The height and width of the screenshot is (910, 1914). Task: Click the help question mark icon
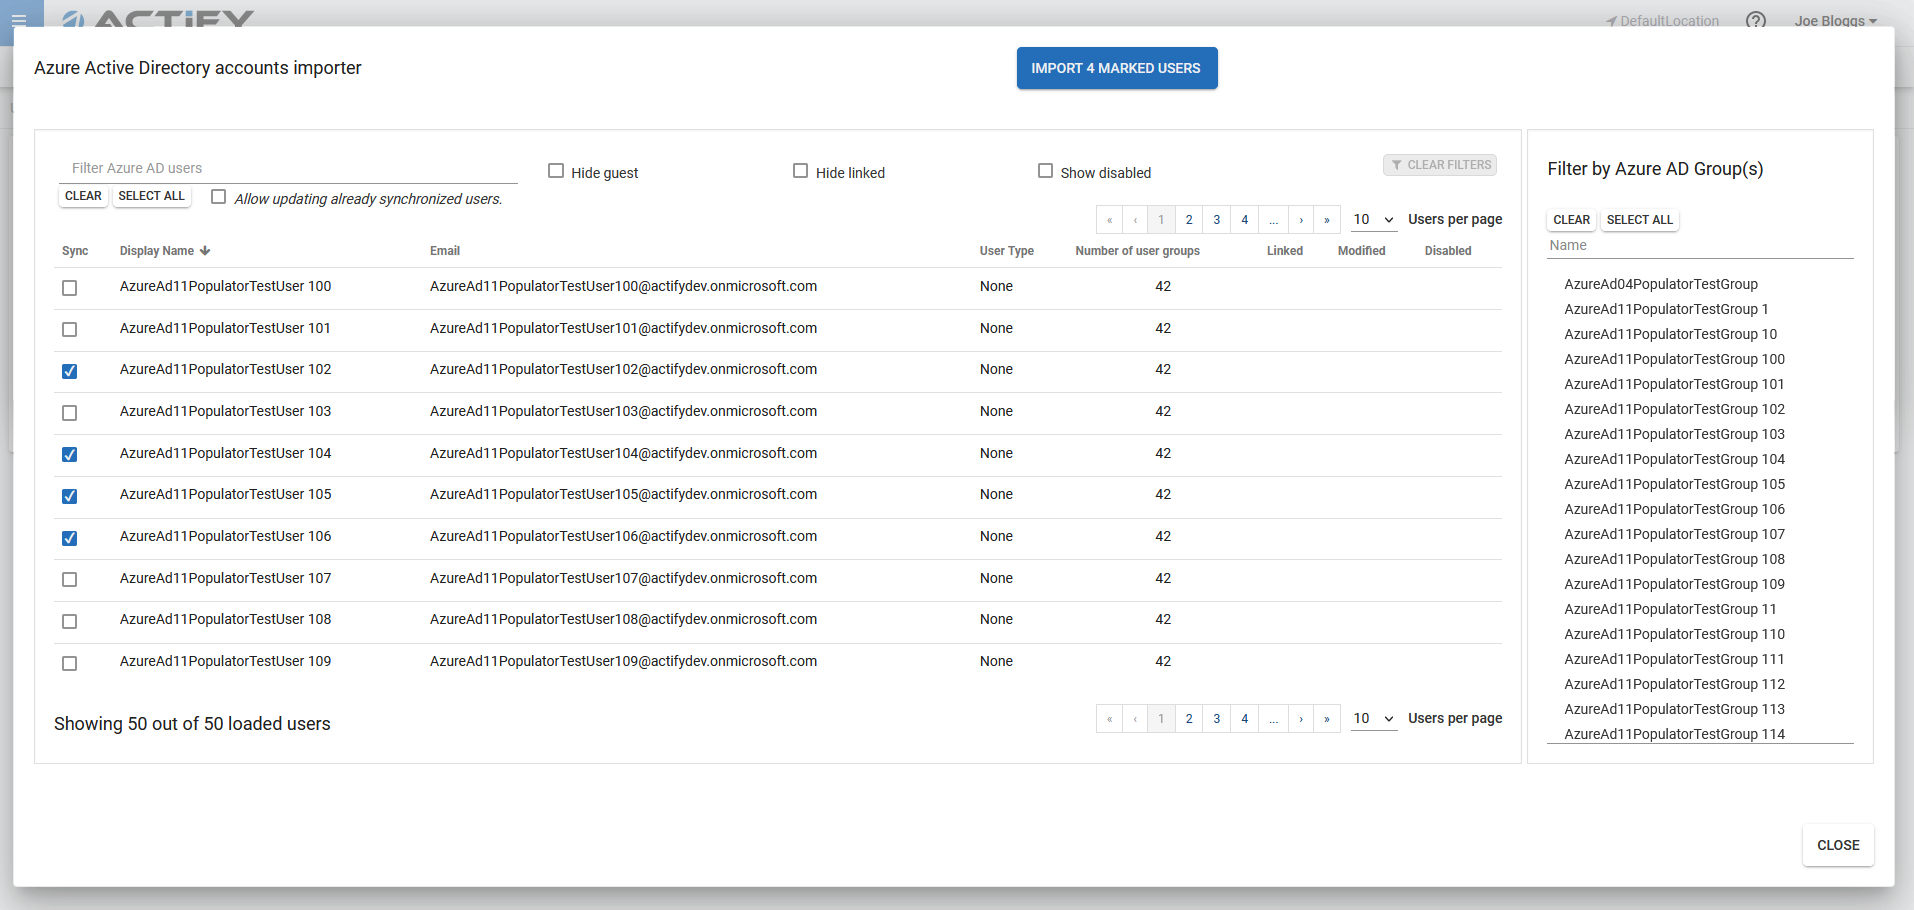[x=1755, y=20]
